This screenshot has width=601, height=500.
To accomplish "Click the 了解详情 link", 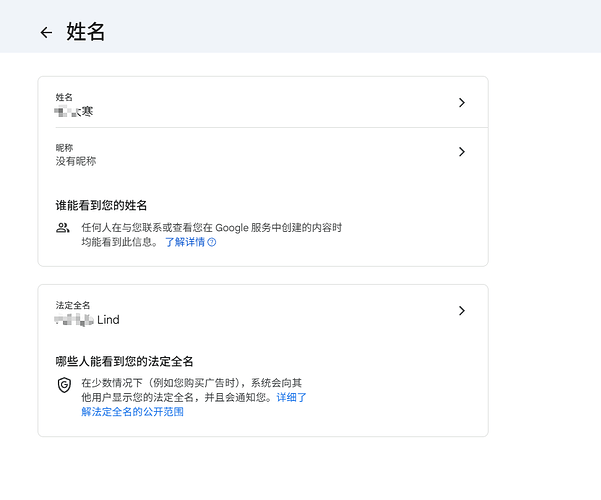I will 185,242.
